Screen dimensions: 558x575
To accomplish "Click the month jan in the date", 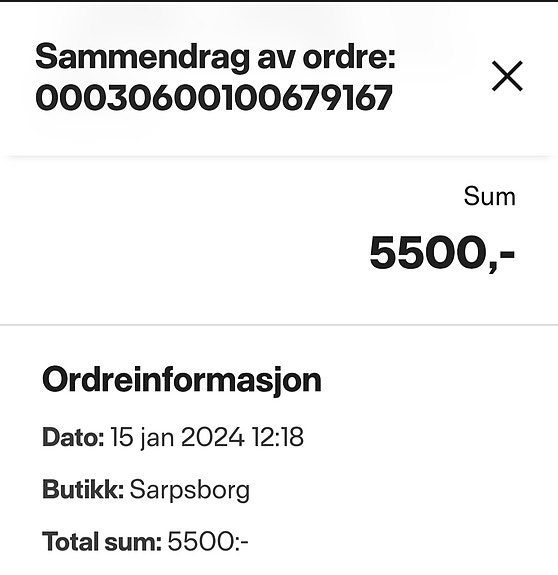I will (x=157, y=439).
